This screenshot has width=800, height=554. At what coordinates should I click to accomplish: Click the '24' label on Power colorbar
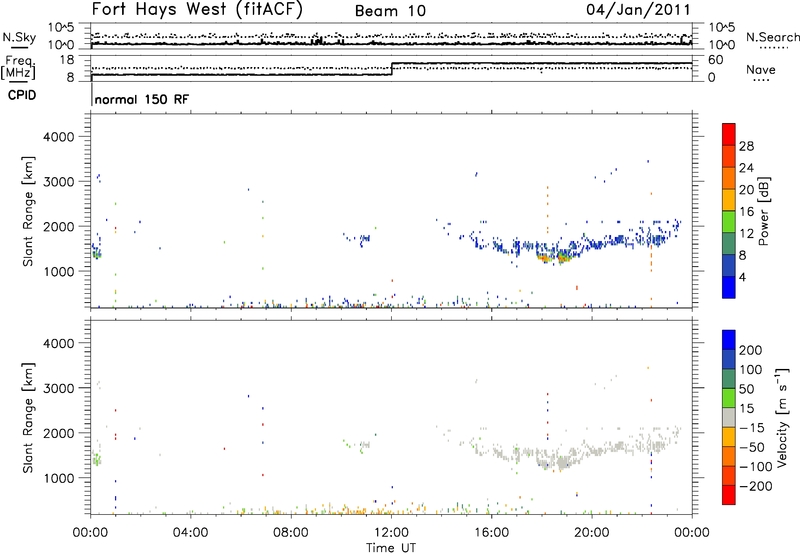pyautogui.click(x=746, y=168)
